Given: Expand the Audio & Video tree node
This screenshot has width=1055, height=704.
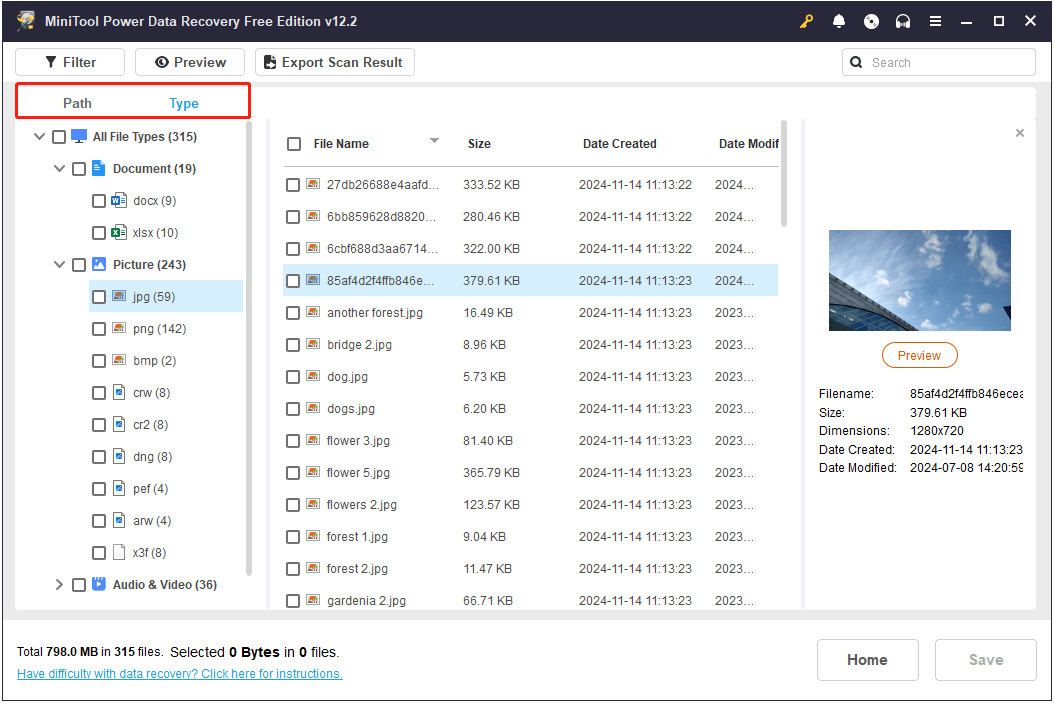Looking at the screenshot, I should [59, 584].
